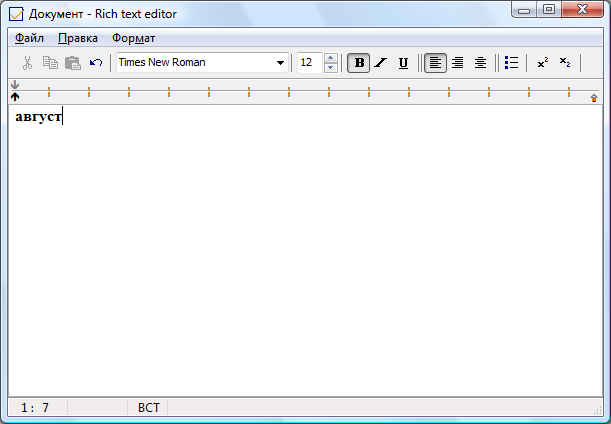
Task: Close the Rich text editor window
Action: (582, 10)
